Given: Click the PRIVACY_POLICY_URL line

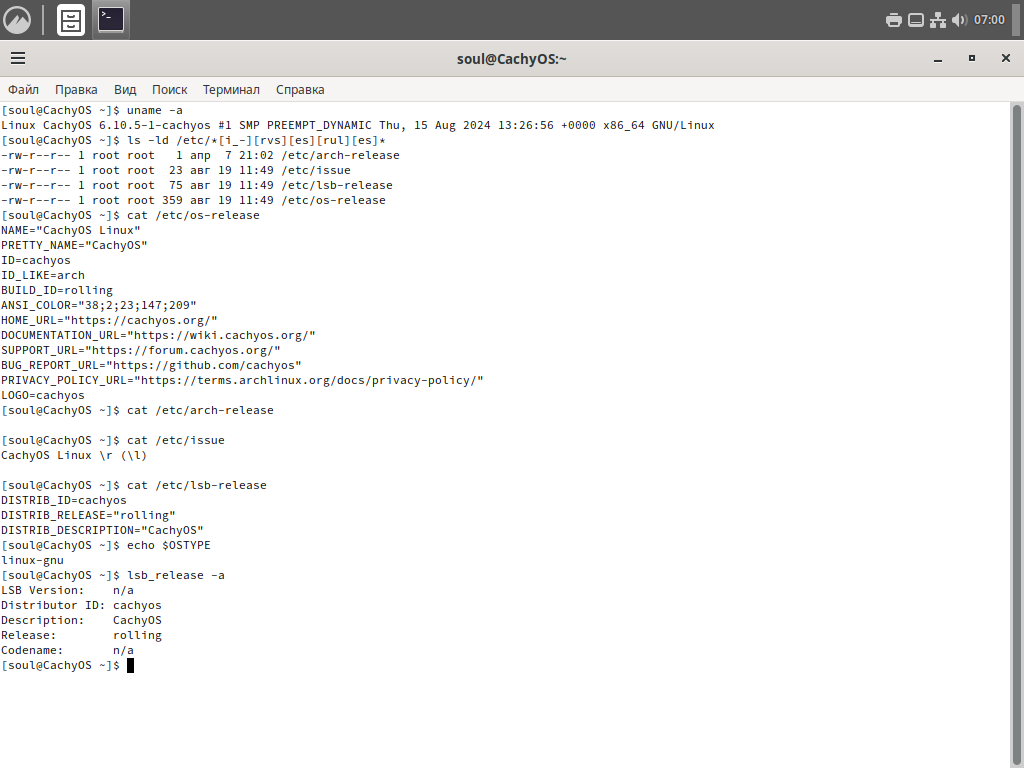Looking at the screenshot, I should (x=242, y=381).
